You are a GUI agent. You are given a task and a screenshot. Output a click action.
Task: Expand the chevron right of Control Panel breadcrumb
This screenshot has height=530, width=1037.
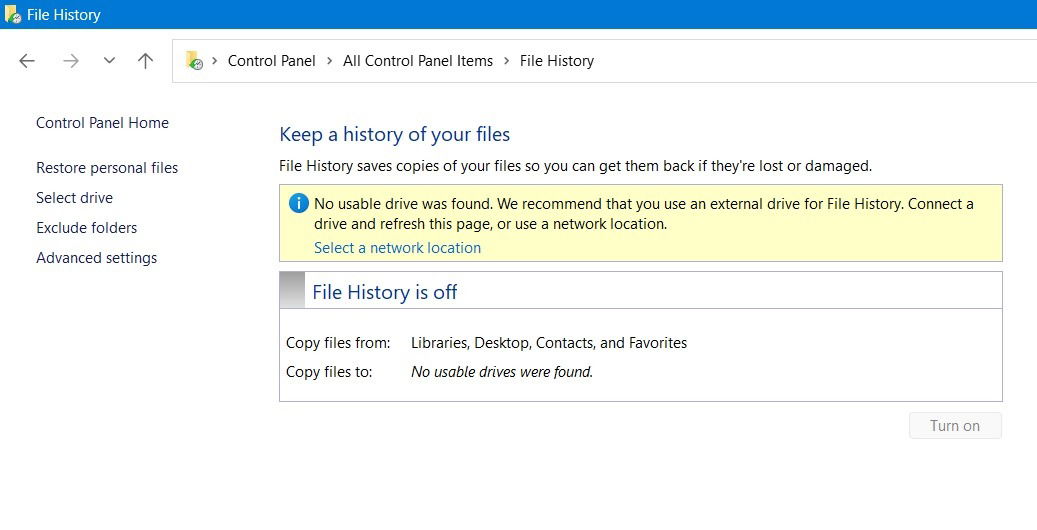(x=329, y=61)
